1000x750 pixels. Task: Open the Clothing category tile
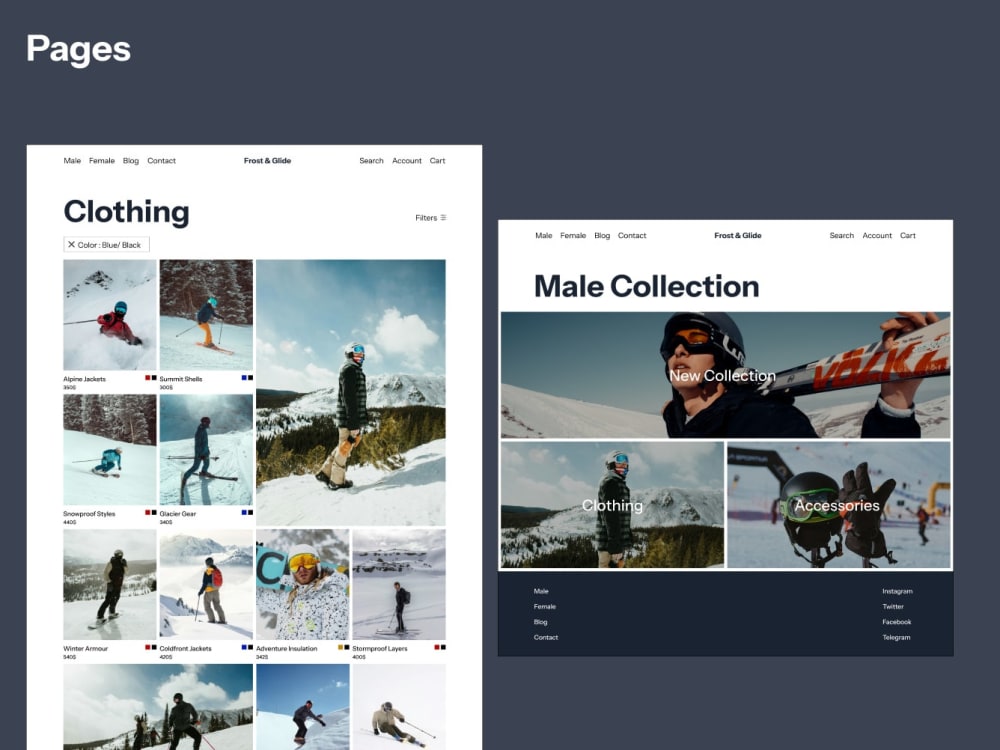pos(612,504)
